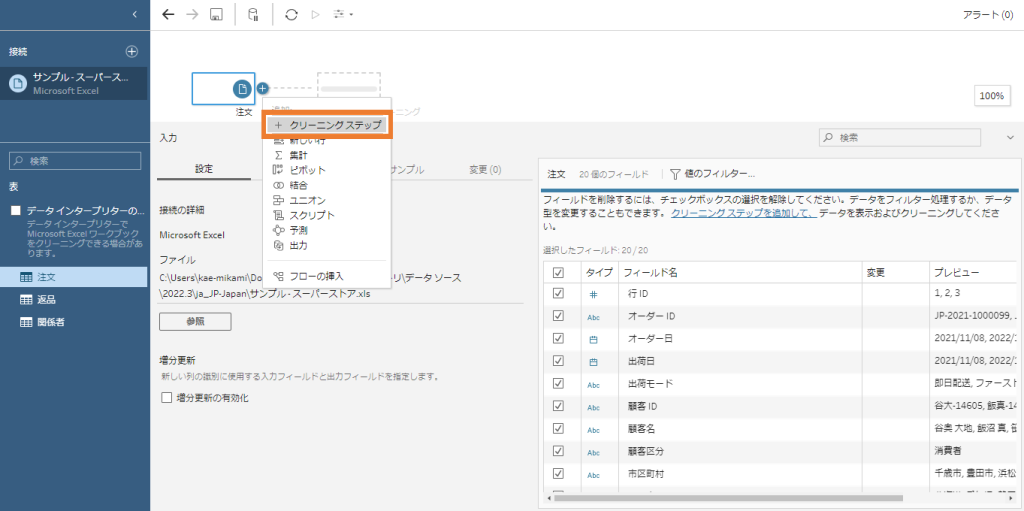Open Abc type dropdown for 顧客名
Image resolution: width=1024 pixels, height=511 pixels.
click(594, 430)
